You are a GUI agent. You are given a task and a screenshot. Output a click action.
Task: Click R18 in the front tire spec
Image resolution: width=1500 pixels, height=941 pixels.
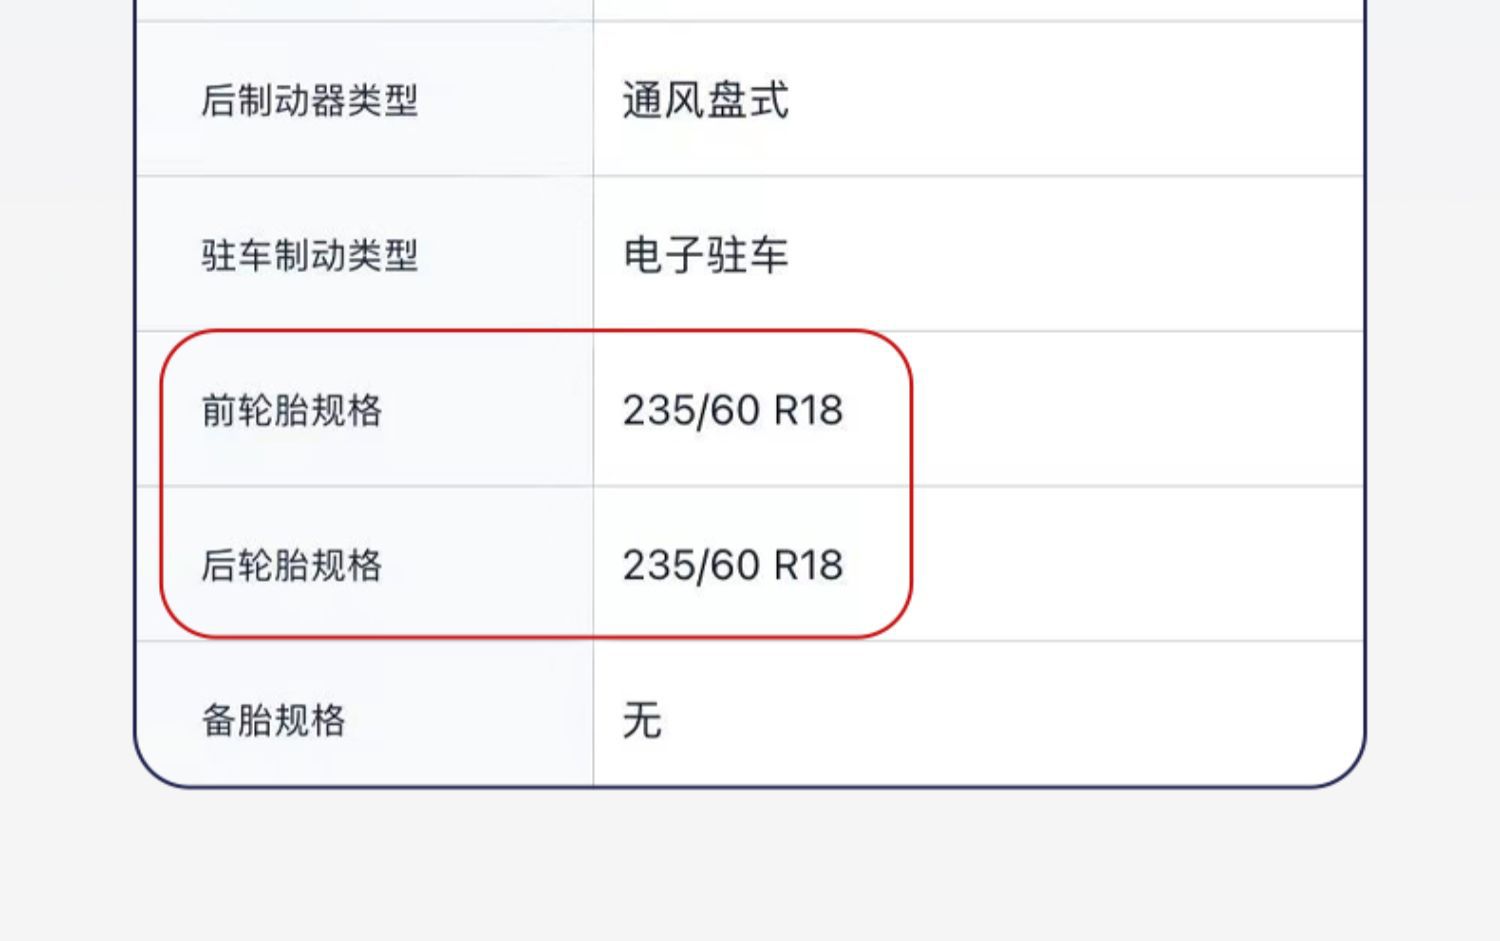tap(808, 411)
